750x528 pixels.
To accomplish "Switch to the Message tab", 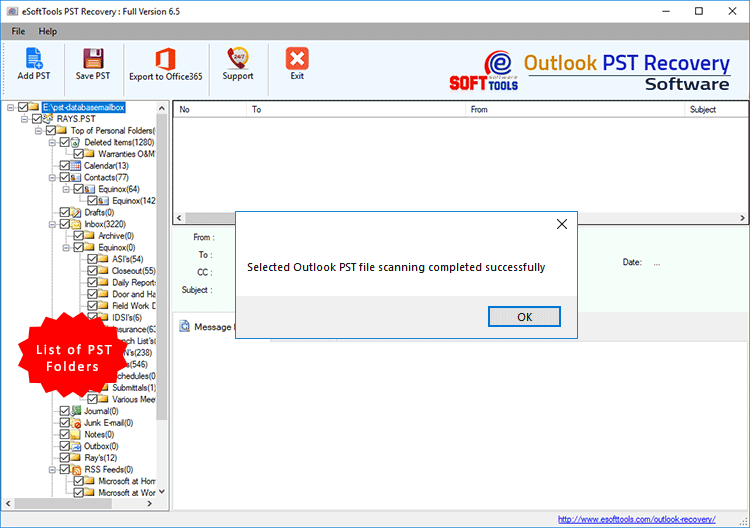I will (x=206, y=327).
